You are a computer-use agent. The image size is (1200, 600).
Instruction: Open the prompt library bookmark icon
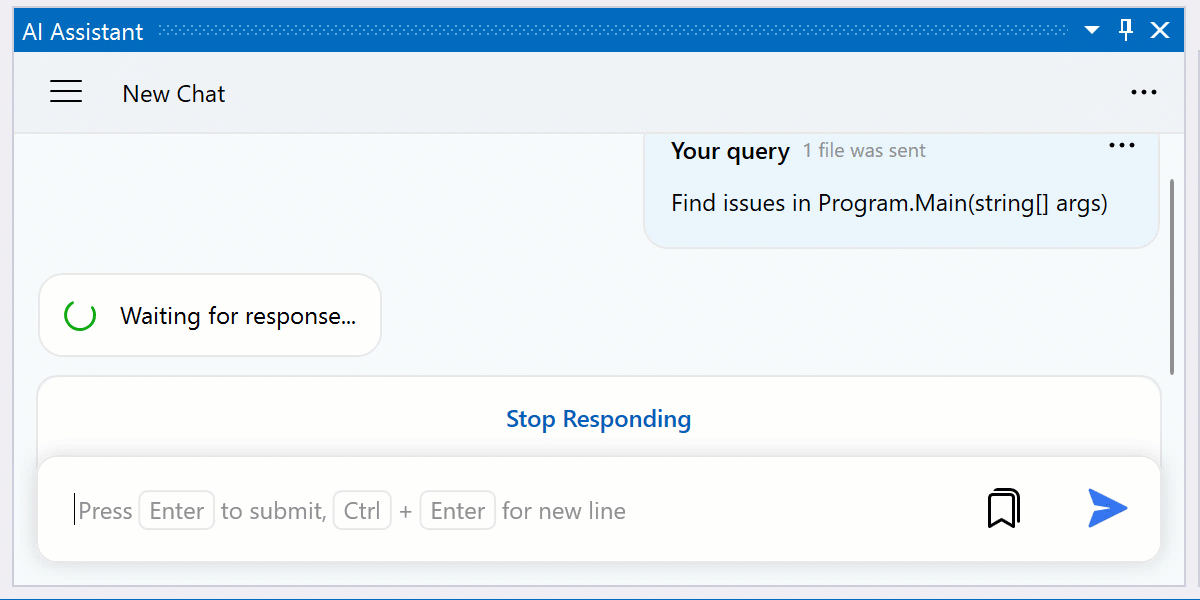[1003, 508]
